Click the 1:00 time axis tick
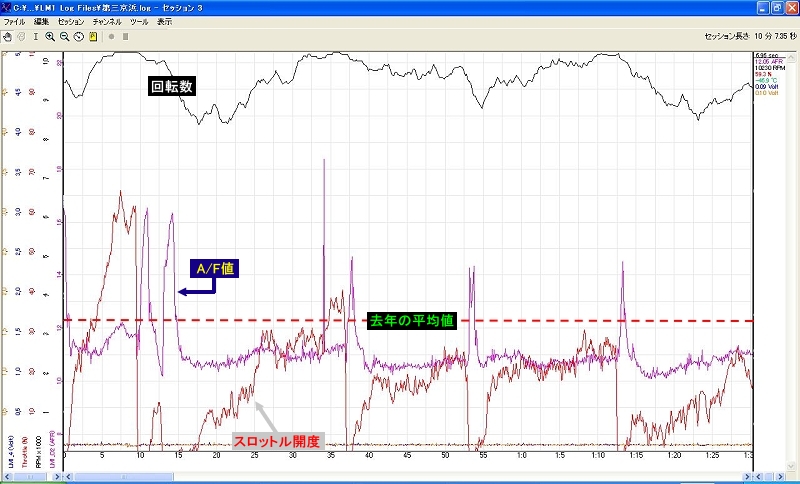Viewport: 800px width, 484px height. point(522,455)
